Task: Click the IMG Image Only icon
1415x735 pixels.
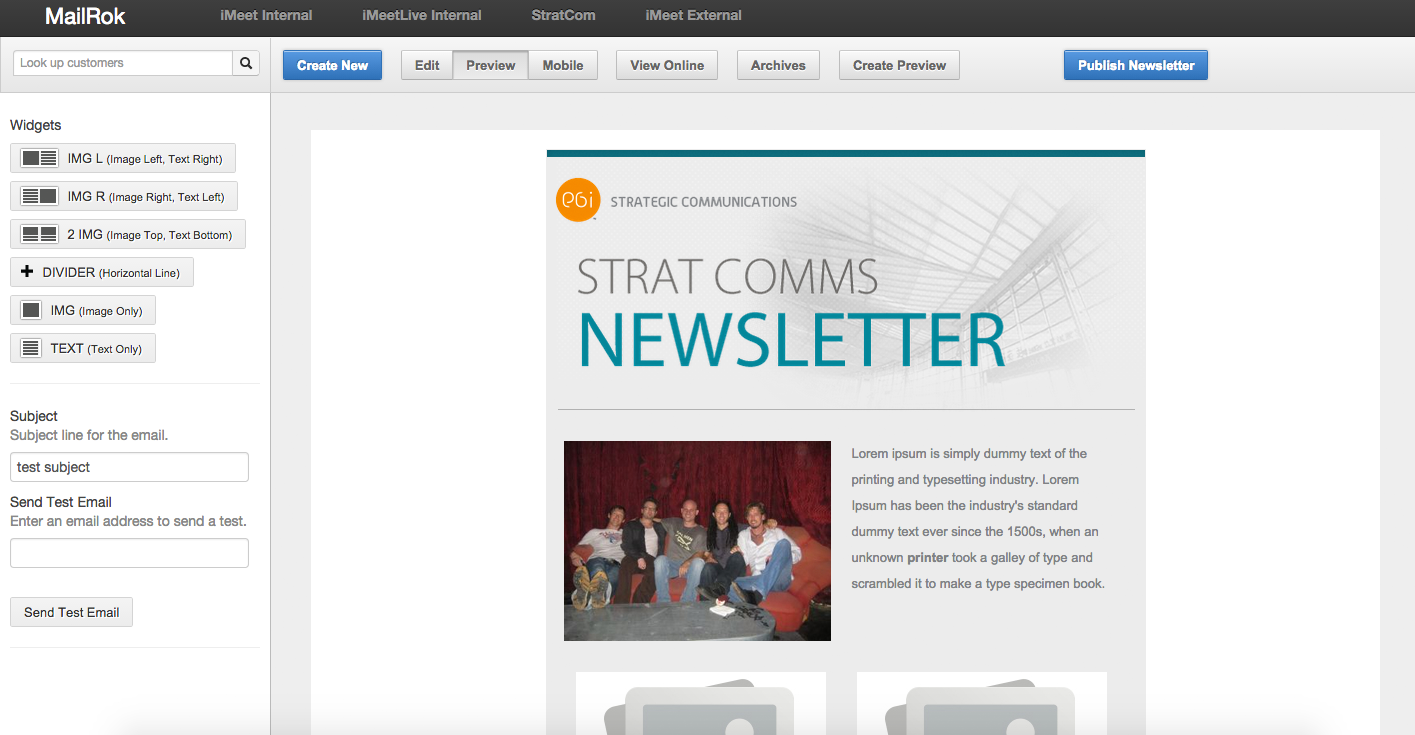Action: [31, 310]
